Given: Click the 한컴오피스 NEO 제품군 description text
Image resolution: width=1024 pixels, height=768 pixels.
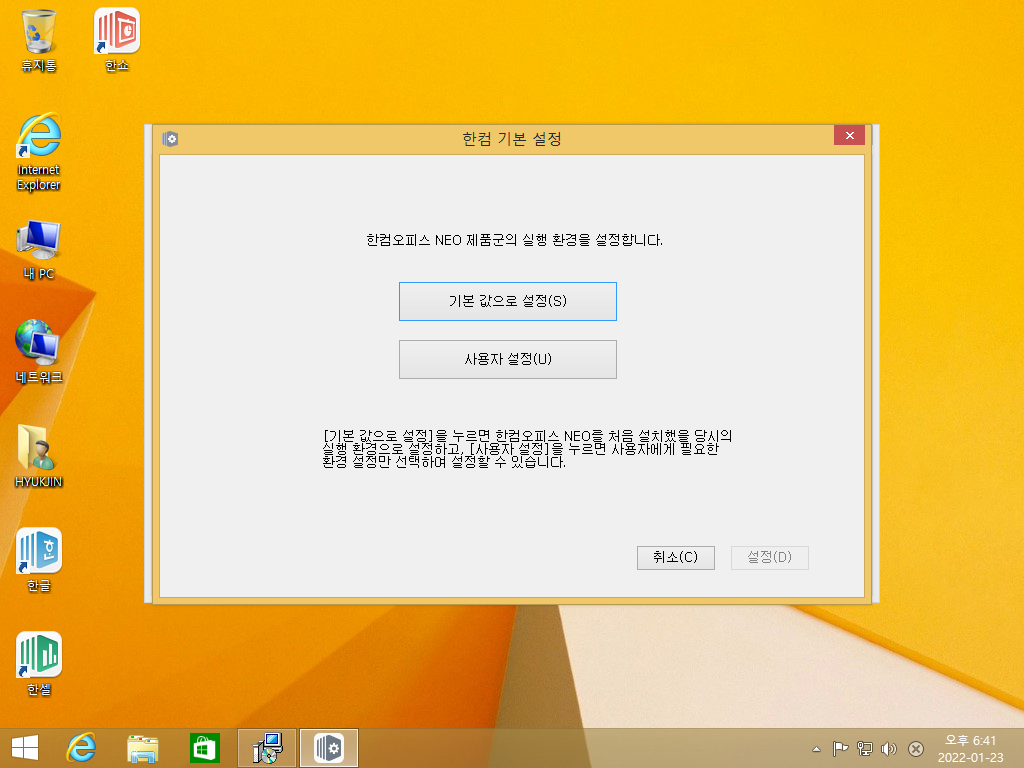Looking at the screenshot, I should (x=514, y=240).
